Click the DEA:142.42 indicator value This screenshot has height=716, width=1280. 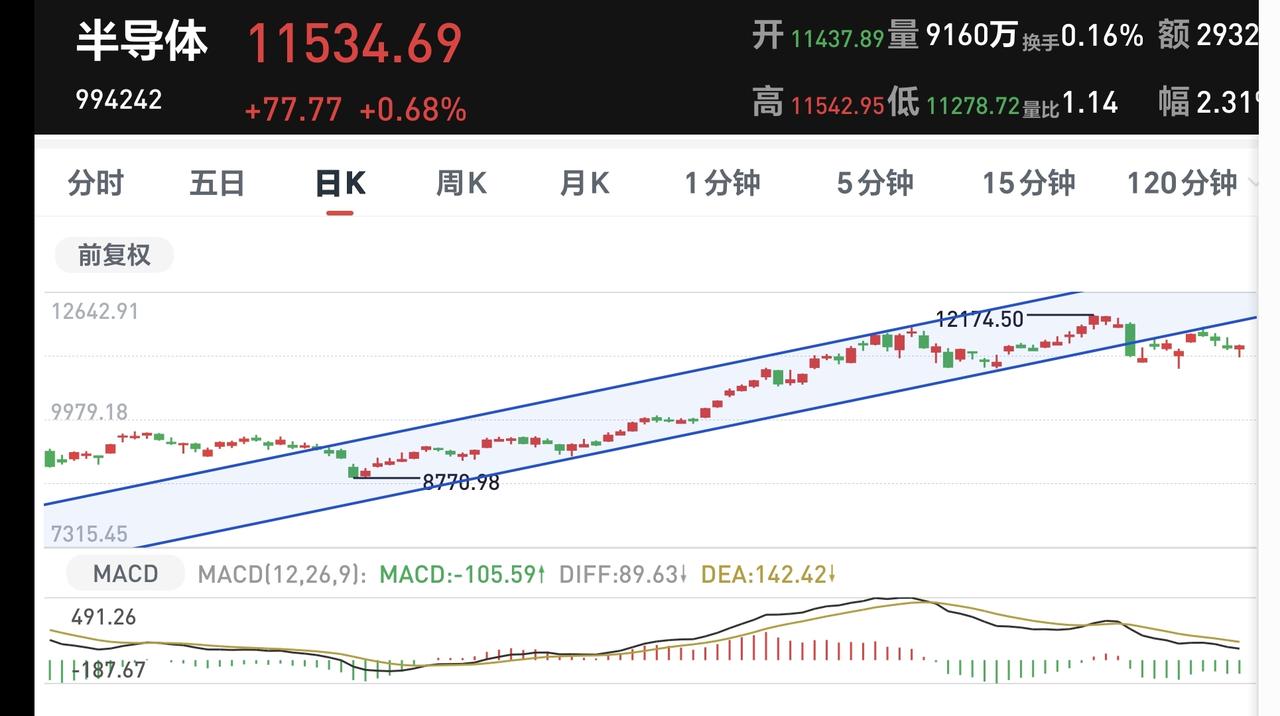coord(768,575)
